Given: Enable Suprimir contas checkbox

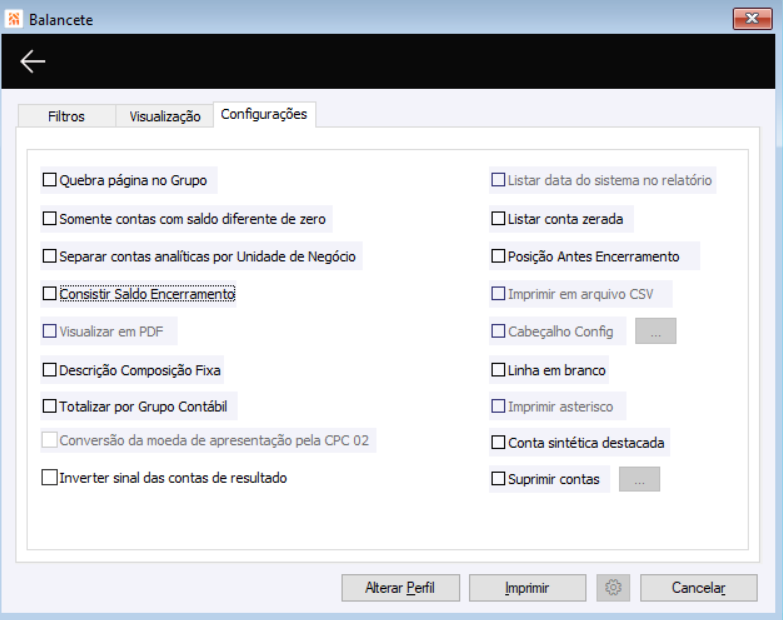Looking at the screenshot, I should [498, 479].
